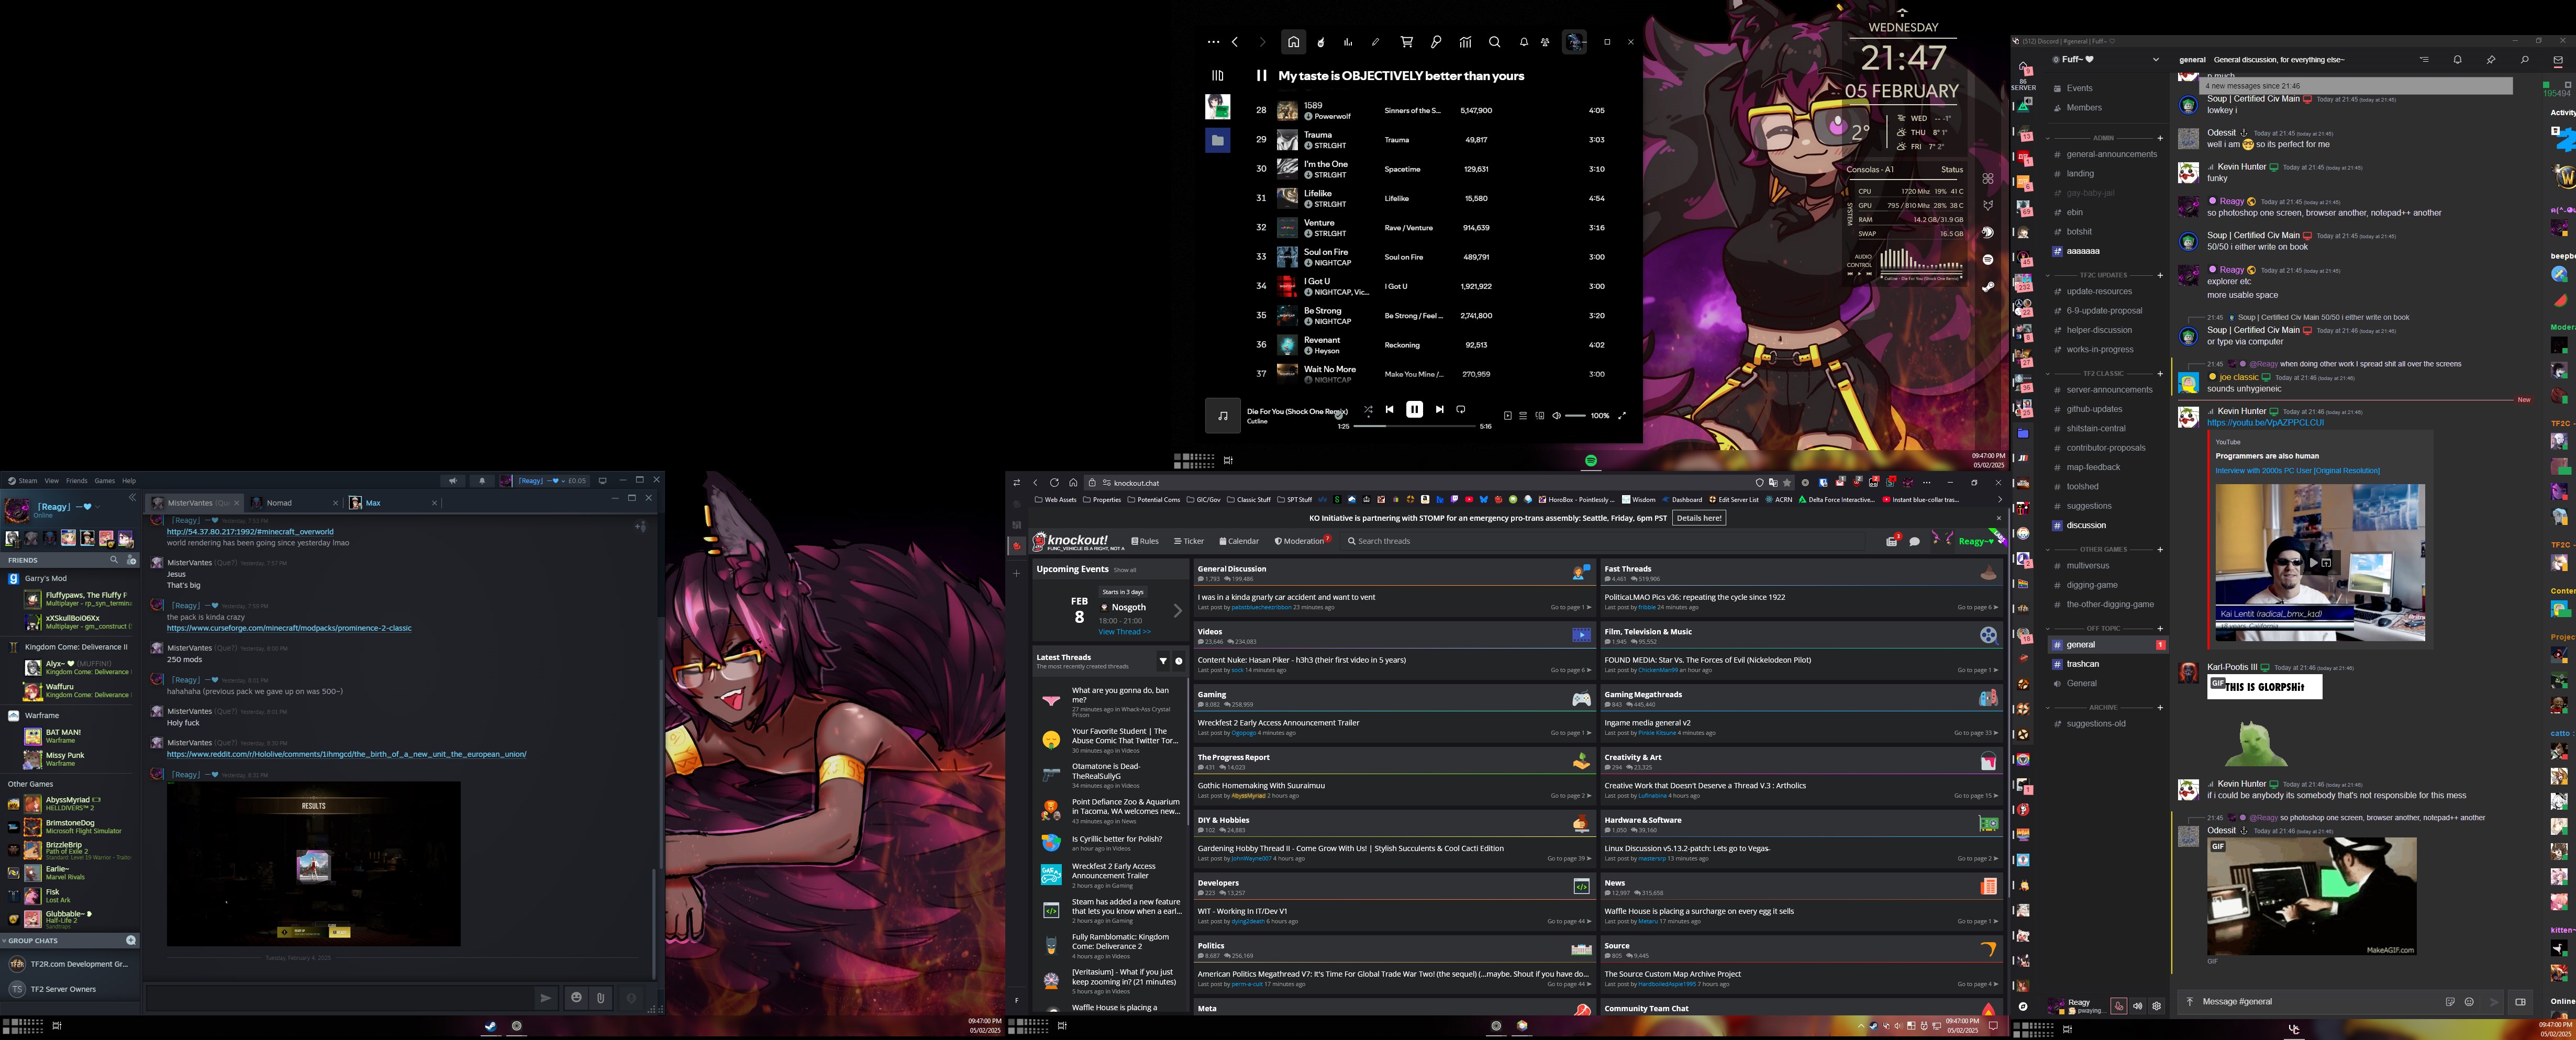The width and height of the screenshot is (2576, 1040).
Task: Toggle Discord deafen headphones
Action: (2137, 1006)
